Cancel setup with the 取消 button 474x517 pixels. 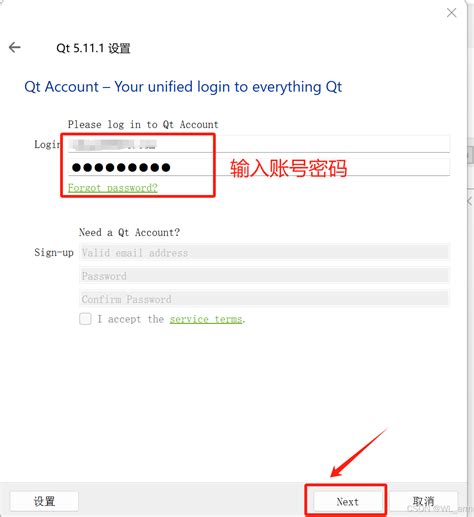coord(423,501)
